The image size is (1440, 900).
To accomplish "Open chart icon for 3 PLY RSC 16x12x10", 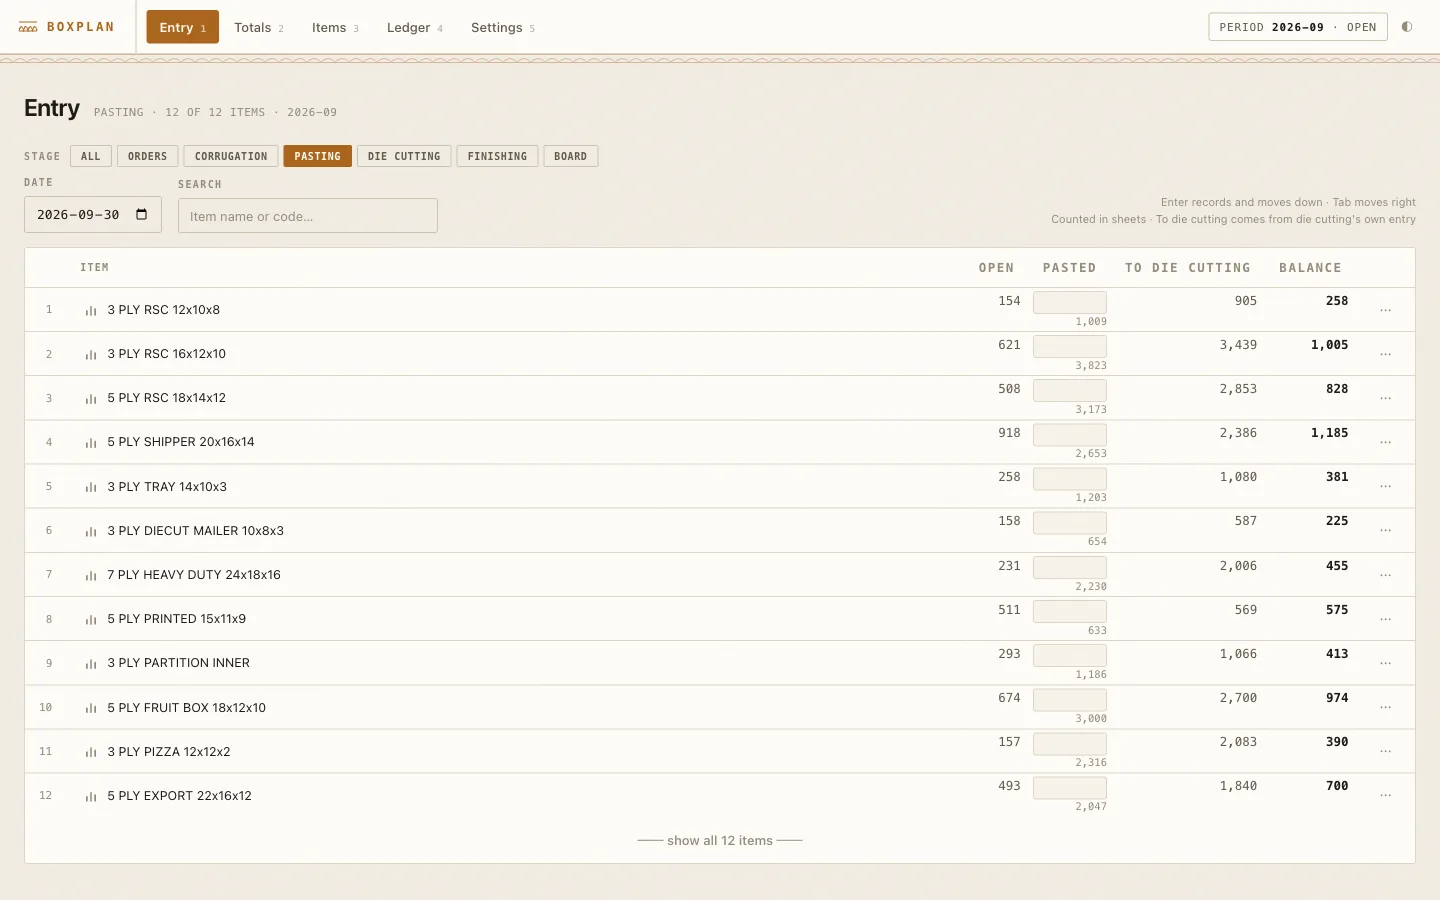I will (91, 355).
